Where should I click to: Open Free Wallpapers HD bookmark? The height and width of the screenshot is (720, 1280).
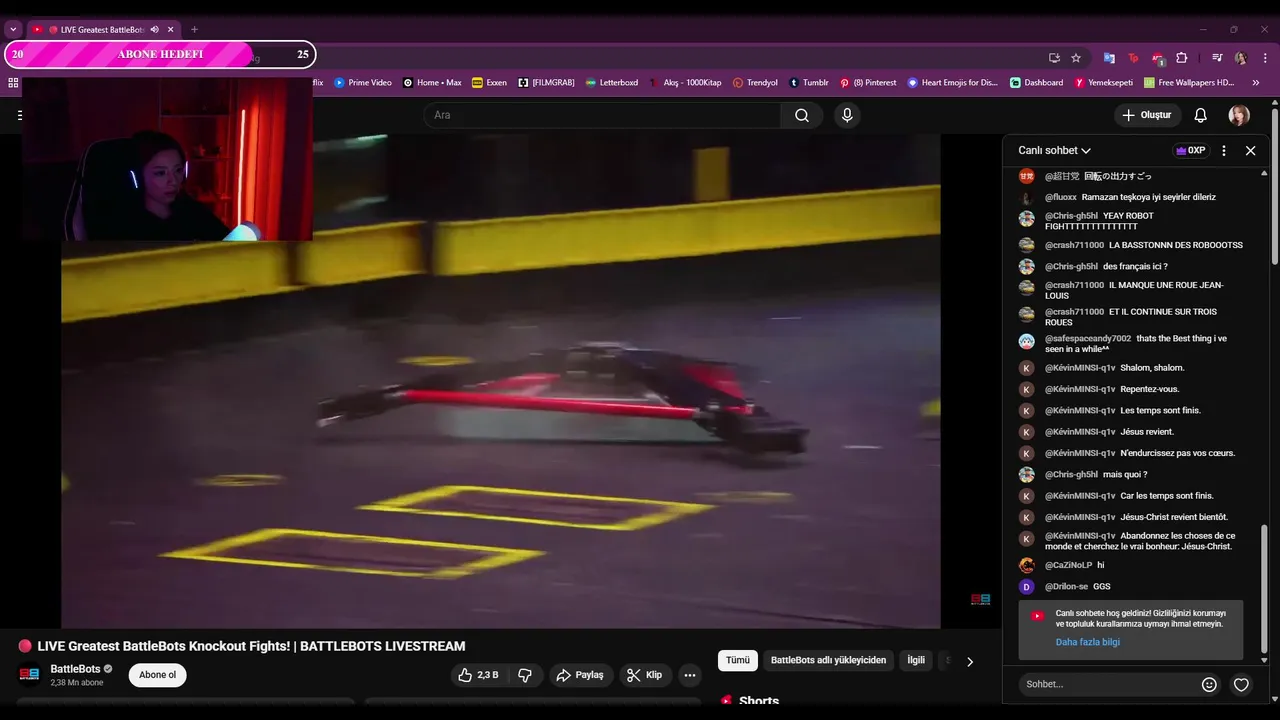pos(1189,83)
